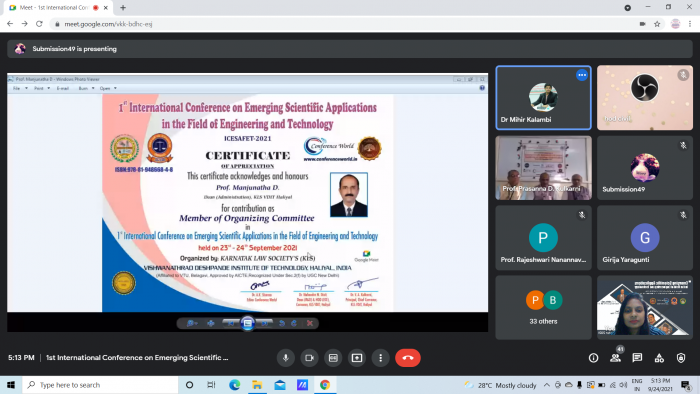Viewport: 700px width, 394px height.
Task: Show the participants list icon
Action: [615, 358]
